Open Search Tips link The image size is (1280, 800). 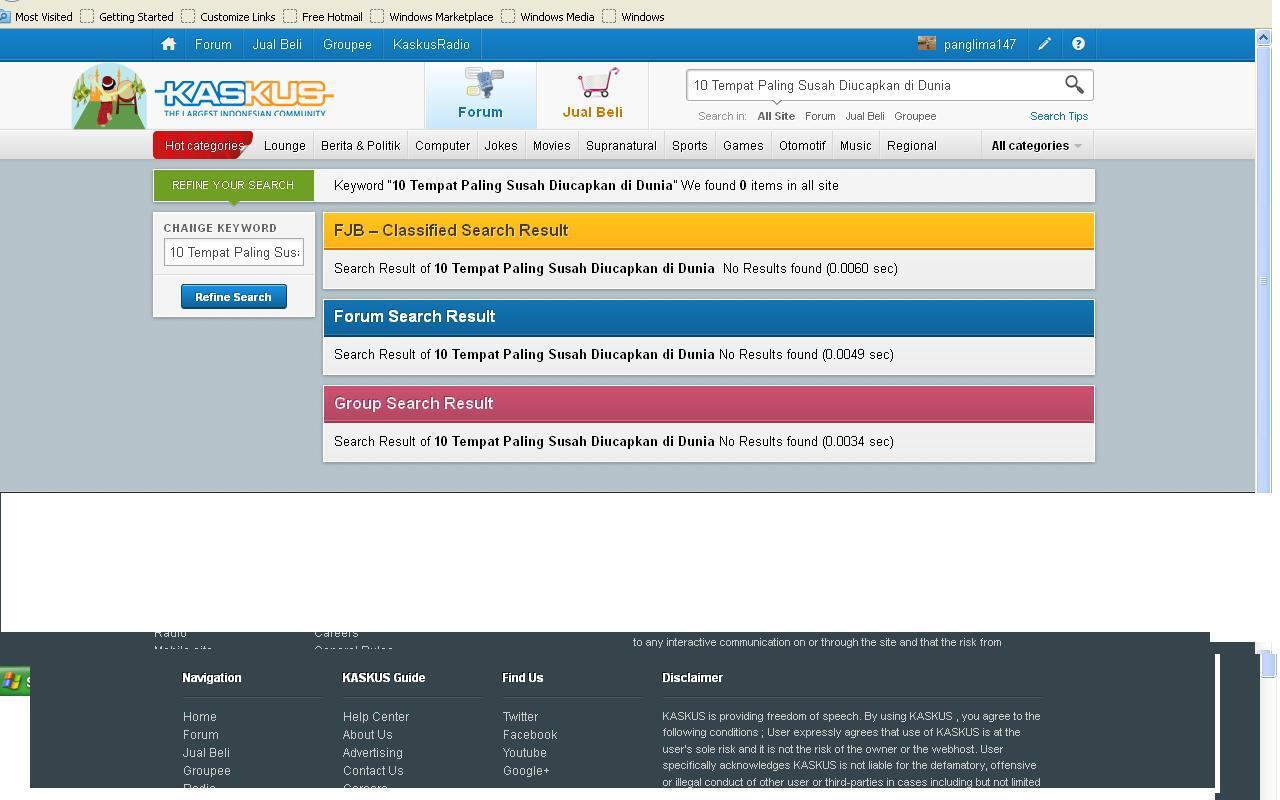(1059, 116)
